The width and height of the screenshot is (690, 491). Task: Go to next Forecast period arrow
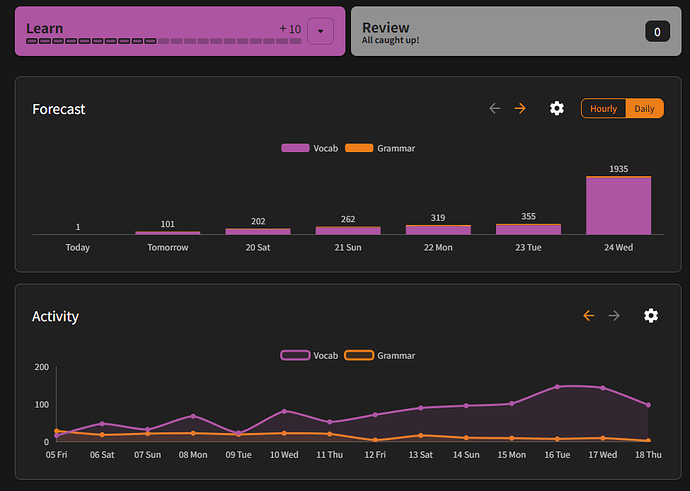coord(520,108)
